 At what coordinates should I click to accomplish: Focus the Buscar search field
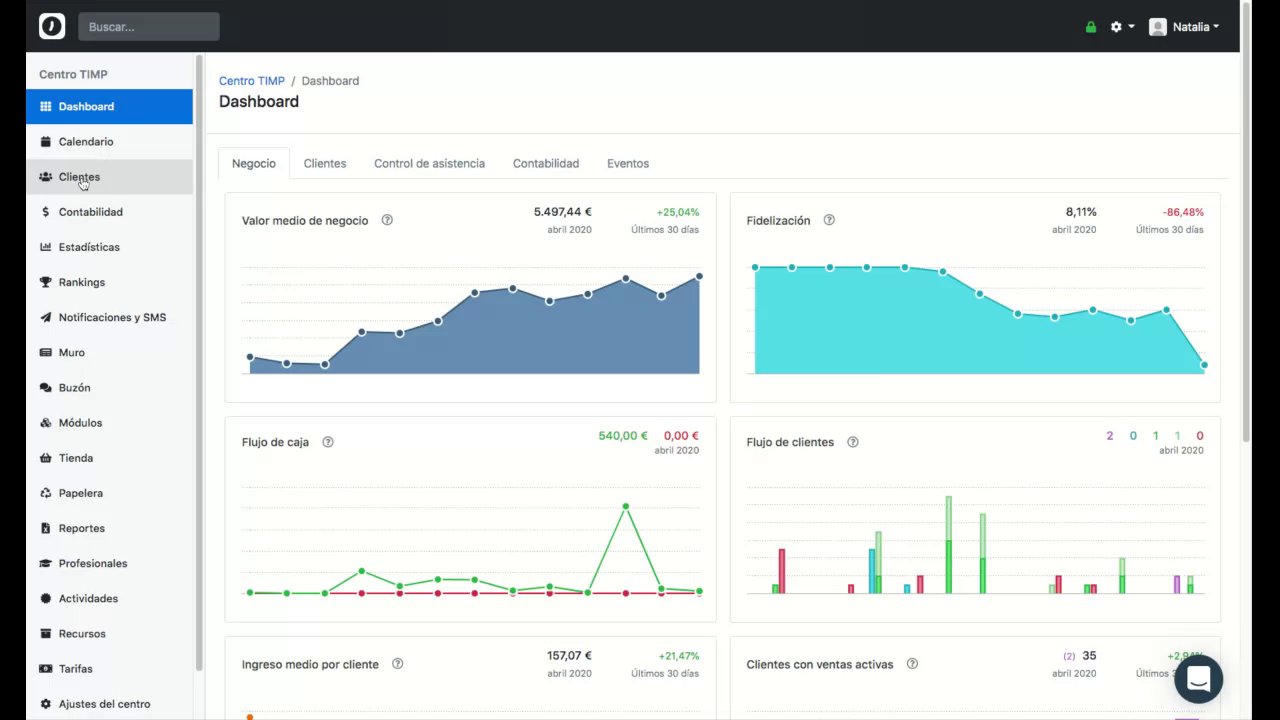click(x=149, y=27)
